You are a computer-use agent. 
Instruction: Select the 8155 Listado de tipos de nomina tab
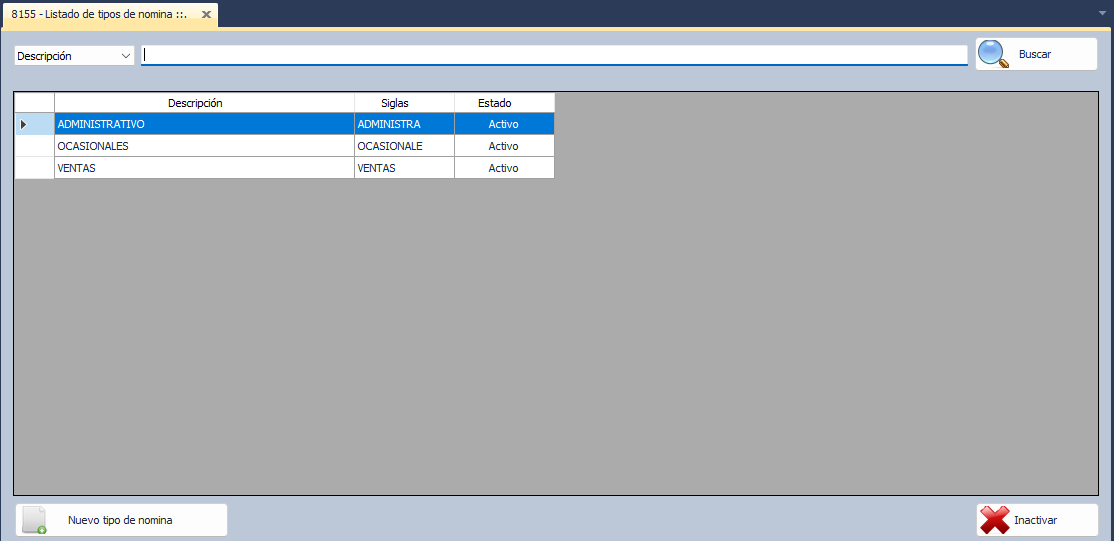[100, 15]
